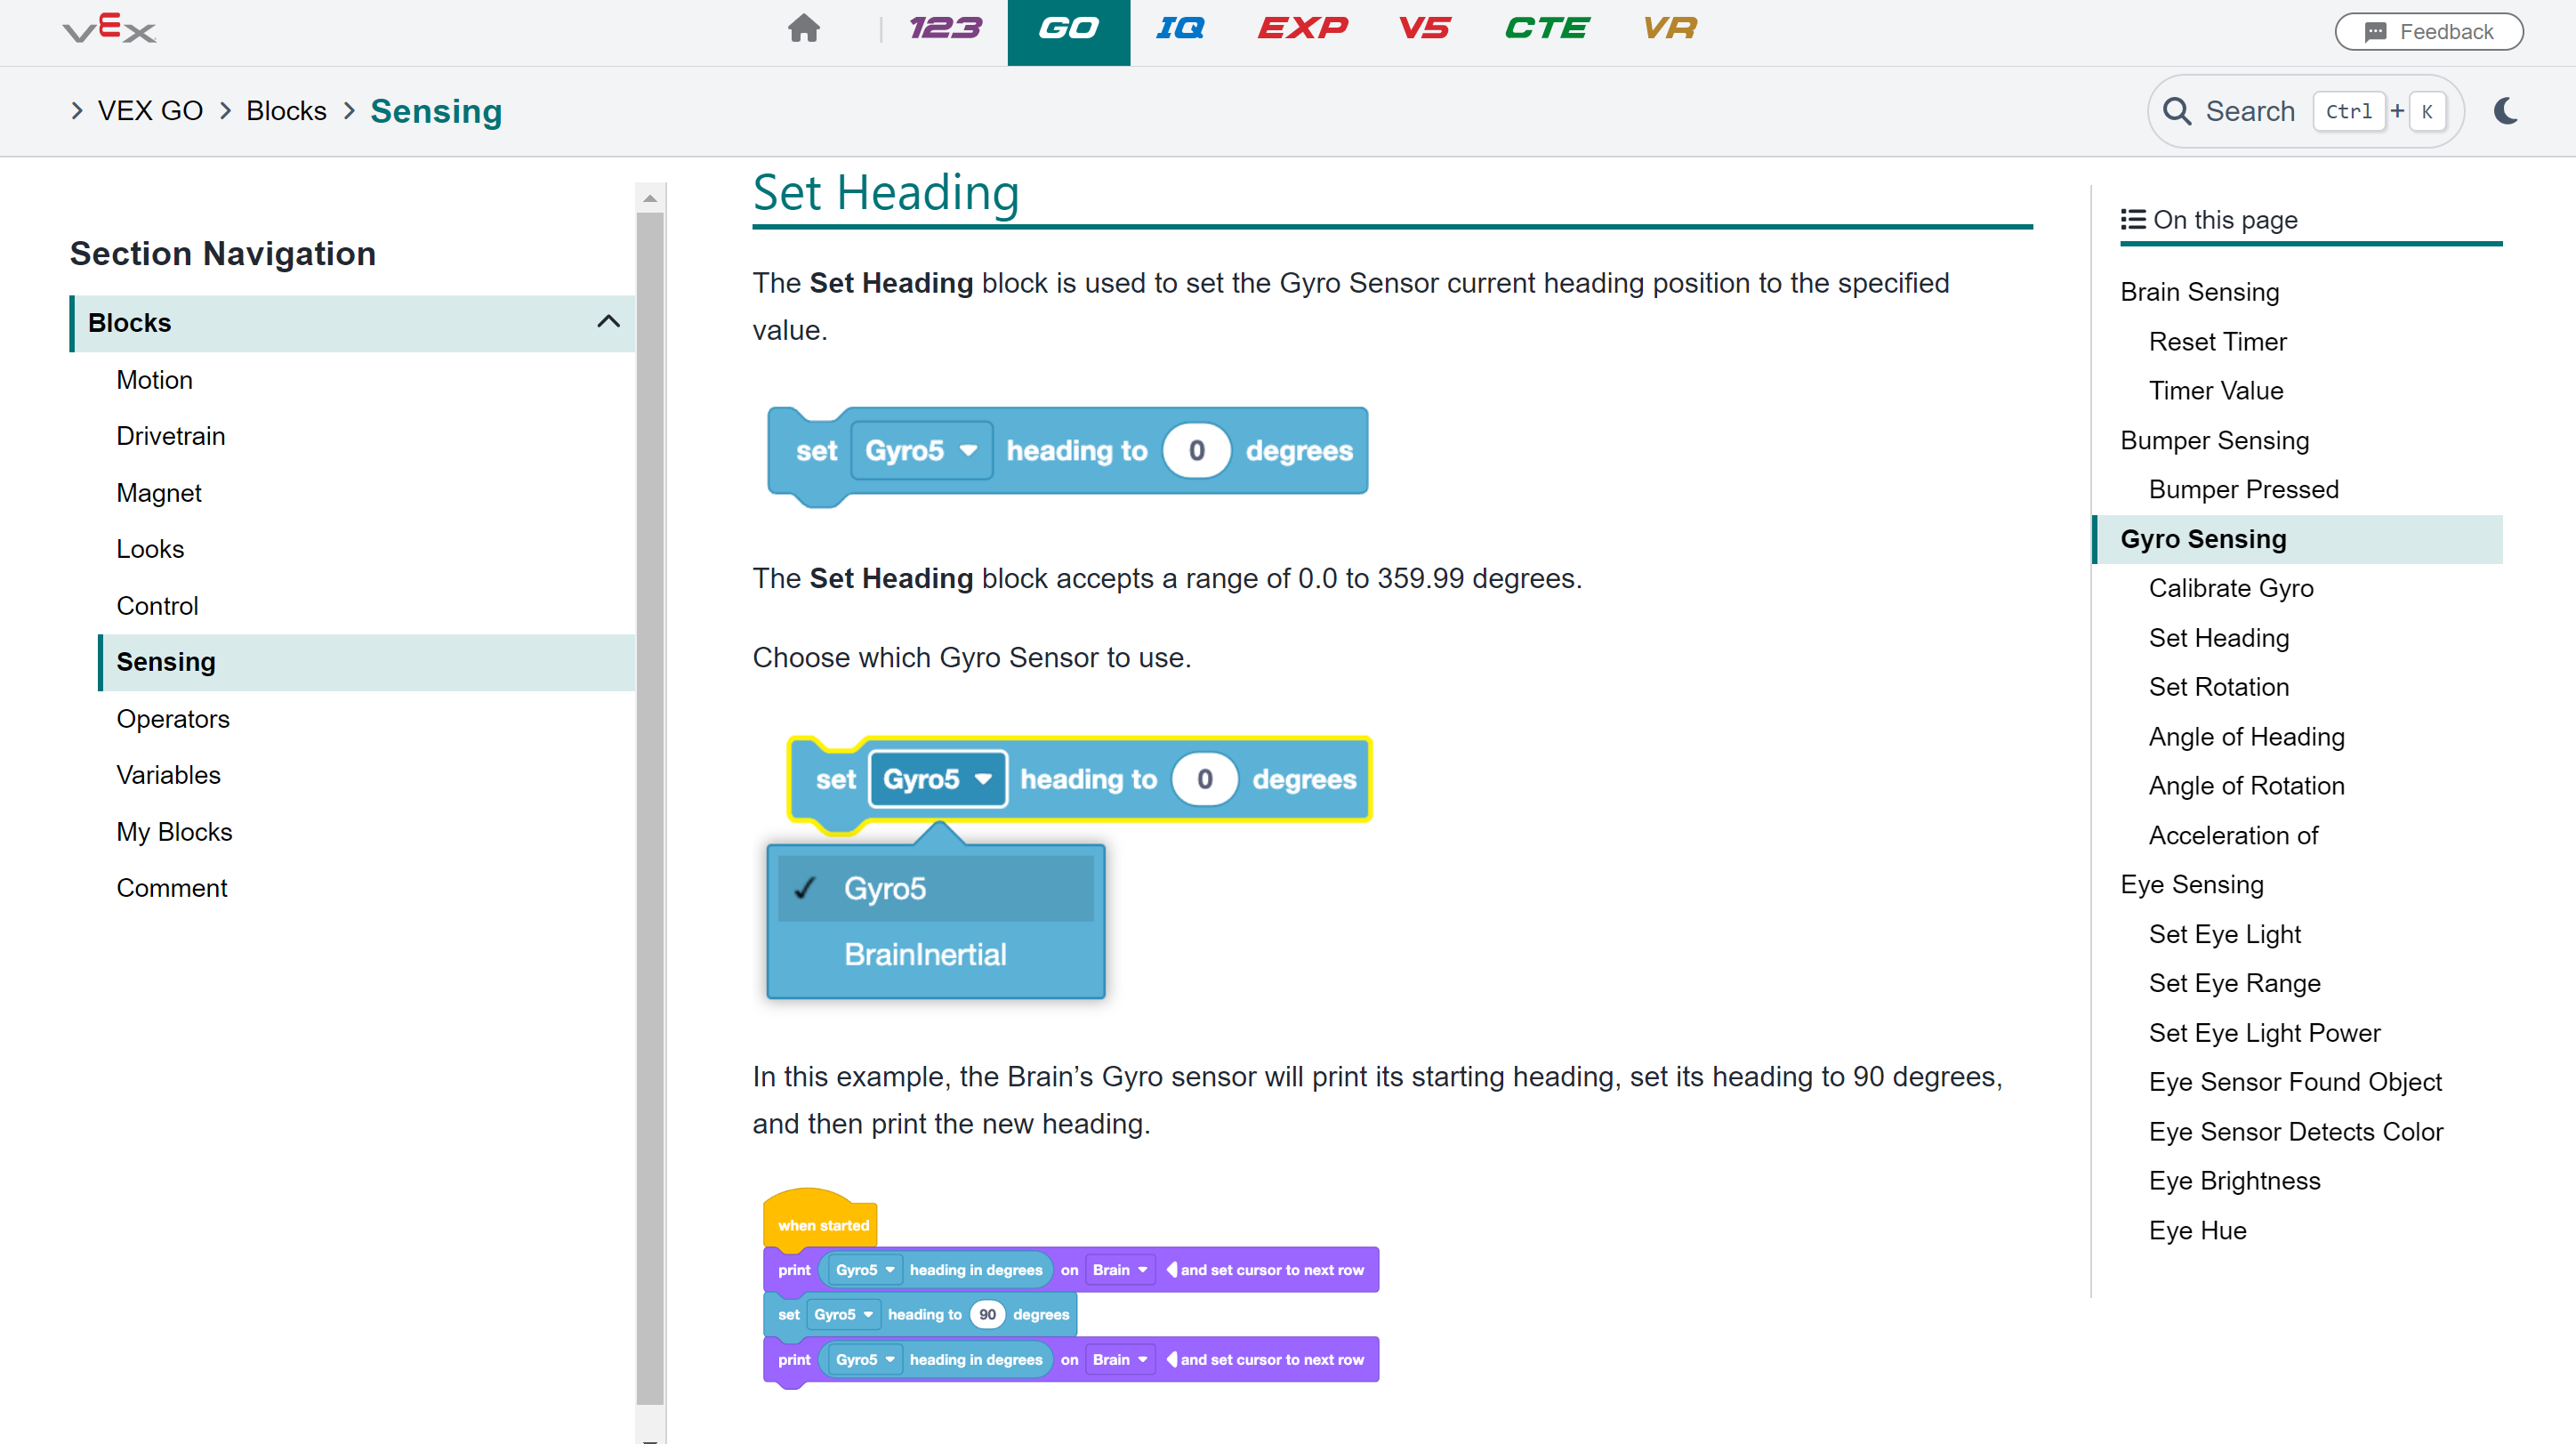Screen dimensions: 2576x1444
Task: Switch to the GO tab
Action: pos(1068,29)
